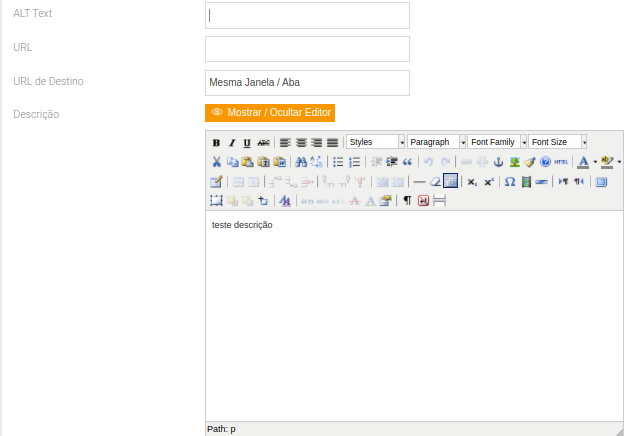Click the 'p' element in Path bar
Image resolution: width=625 pixels, height=436 pixels.
pos(233,429)
